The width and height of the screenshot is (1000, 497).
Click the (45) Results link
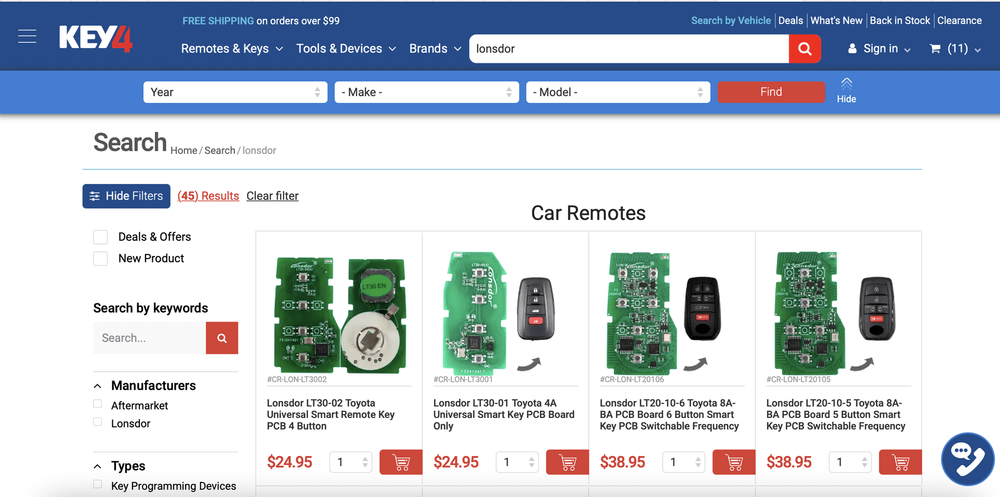coord(208,196)
